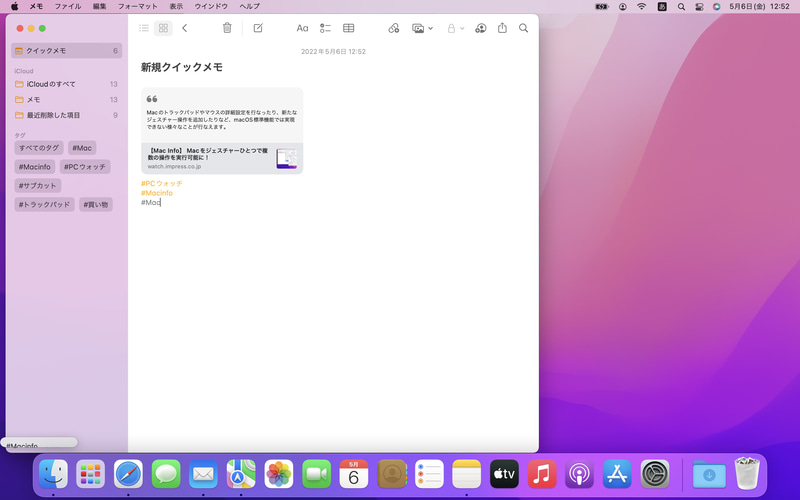Click the quoted Mac trackpad text excerpt

tap(221, 119)
